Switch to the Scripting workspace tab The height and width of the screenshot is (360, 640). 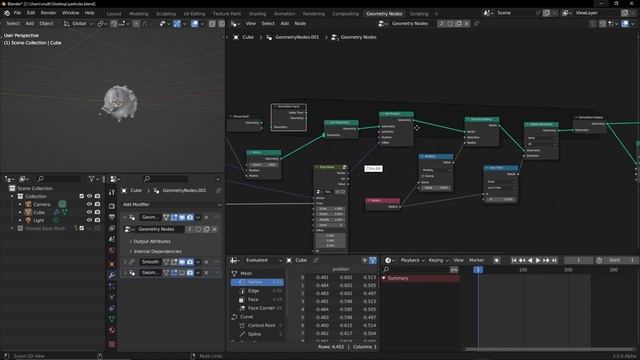tap(419, 14)
